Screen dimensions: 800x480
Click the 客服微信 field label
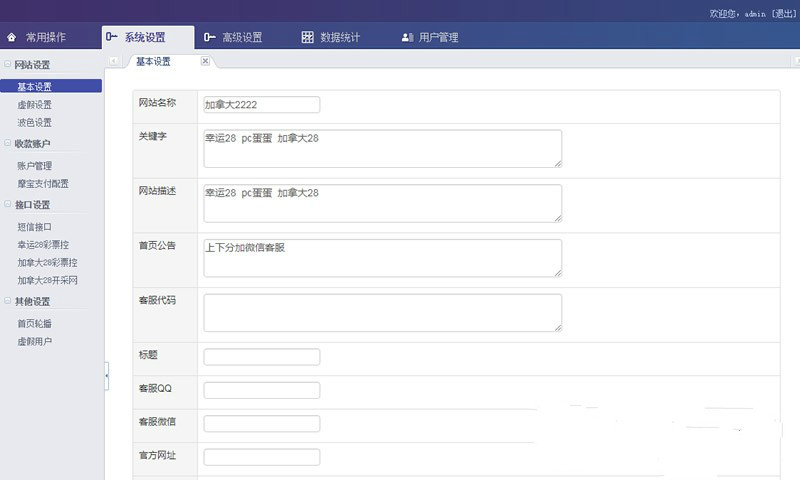tap(157, 422)
